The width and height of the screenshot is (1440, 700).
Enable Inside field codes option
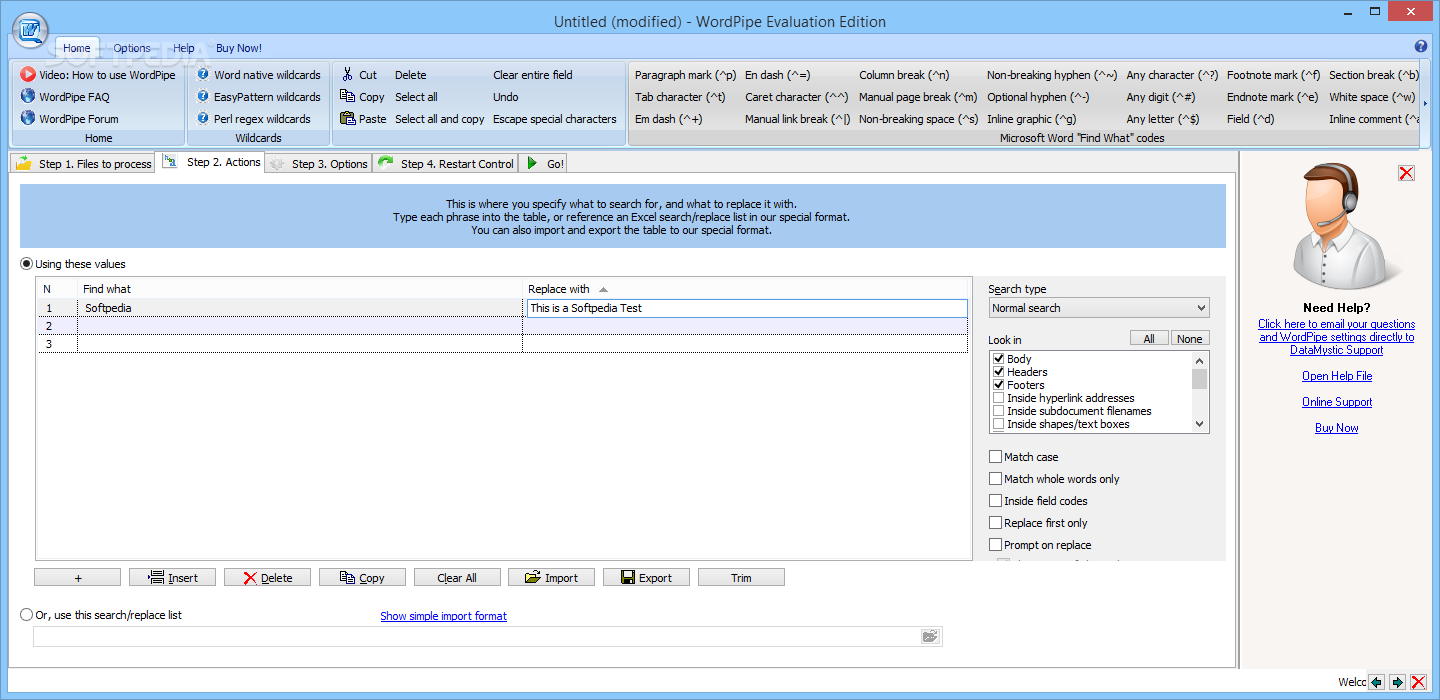(x=995, y=501)
